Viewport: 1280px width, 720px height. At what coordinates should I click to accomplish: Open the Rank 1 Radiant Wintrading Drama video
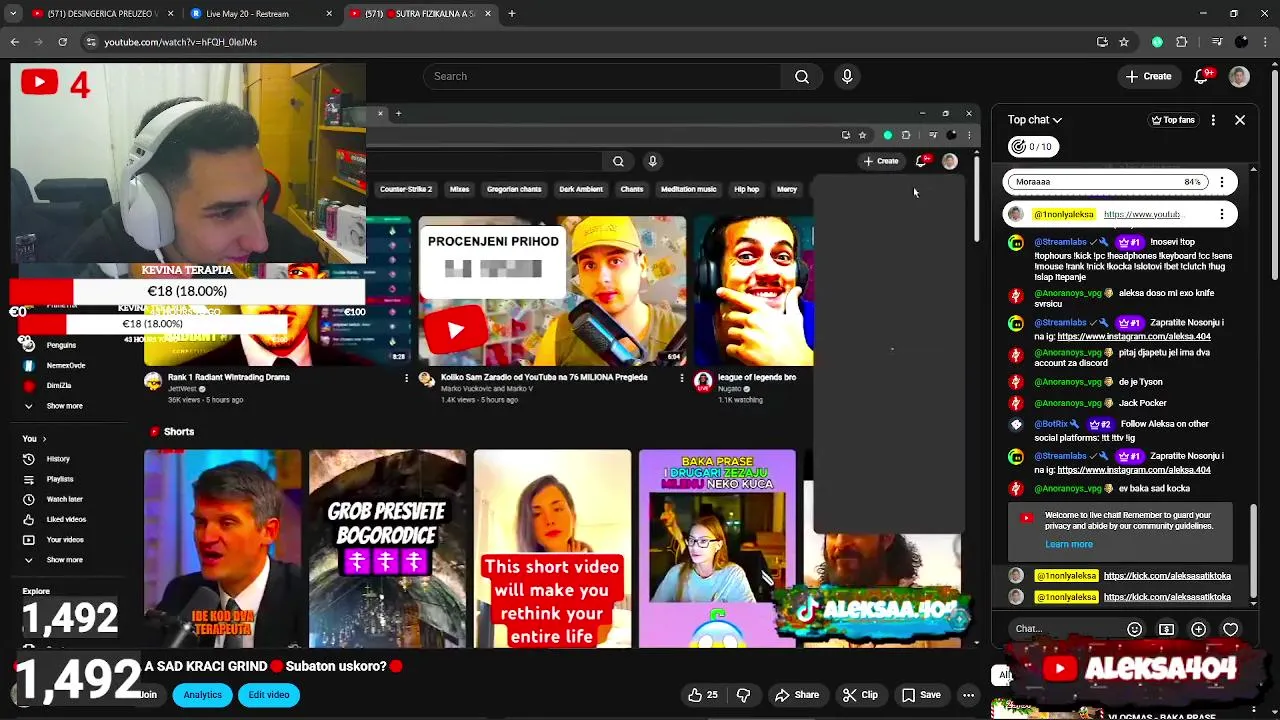tap(229, 377)
